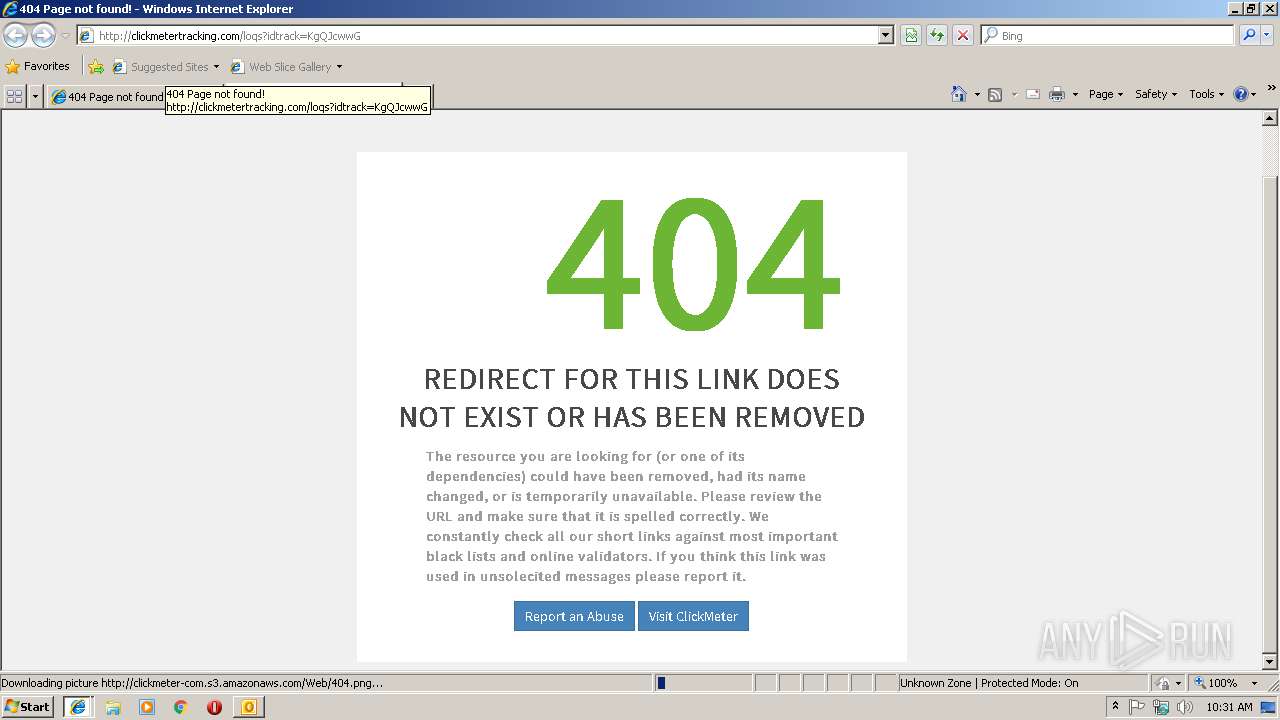Click the network tray icon

coord(1161,707)
